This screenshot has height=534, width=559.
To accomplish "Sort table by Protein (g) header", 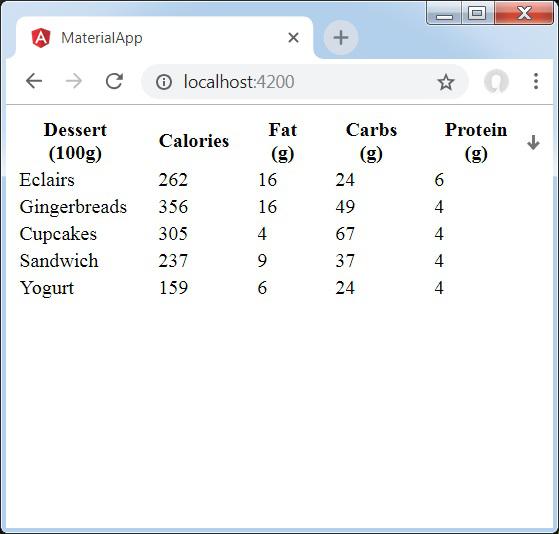I will point(476,142).
